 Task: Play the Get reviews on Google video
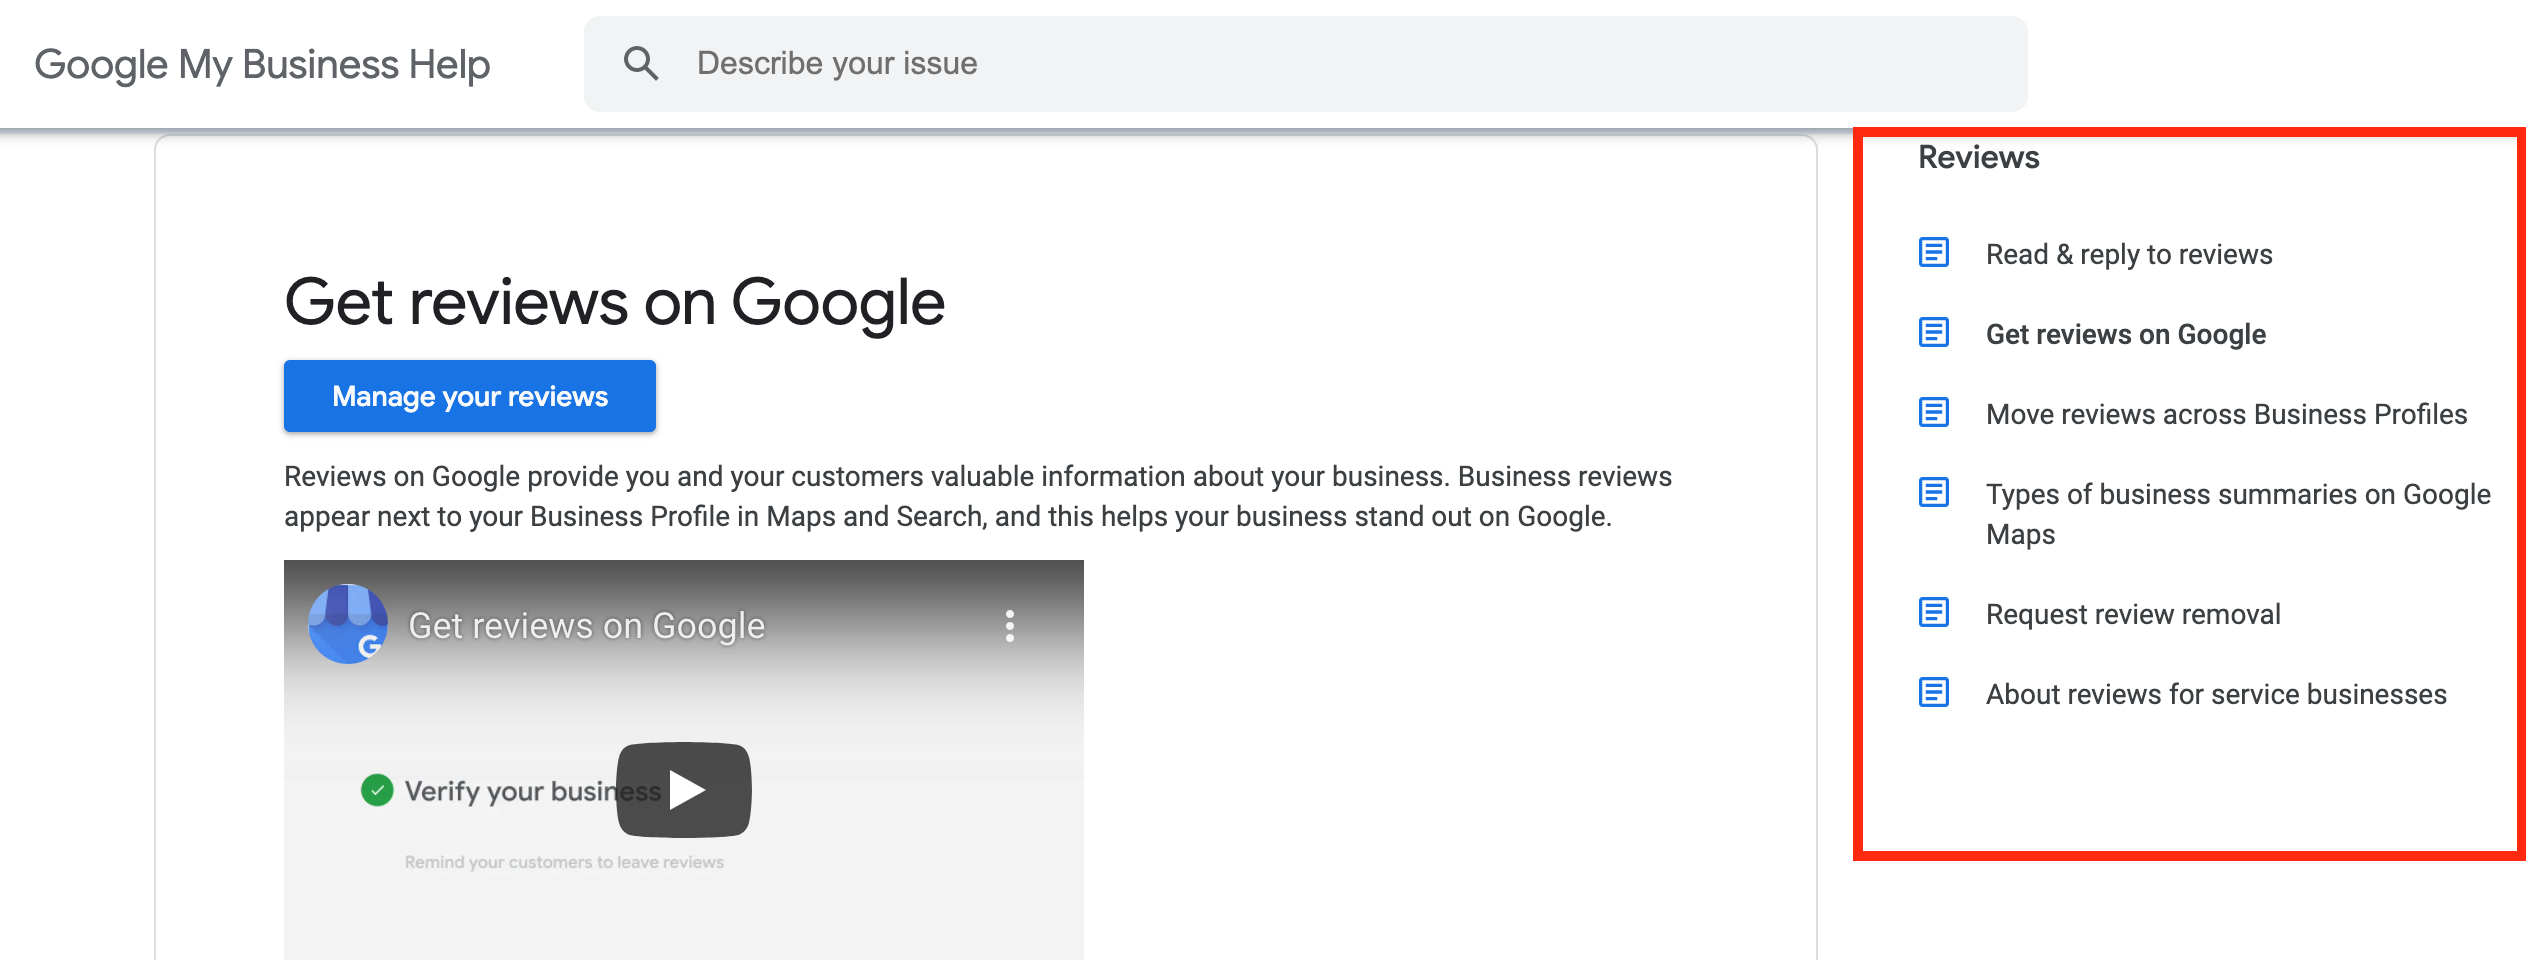tap(684, 789)
